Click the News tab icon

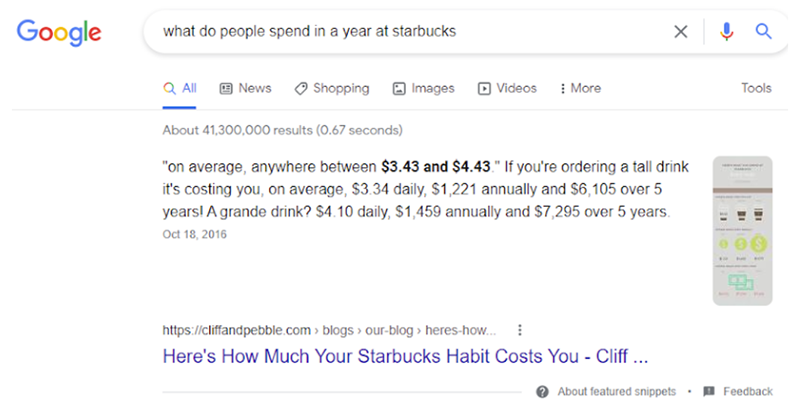226,88
